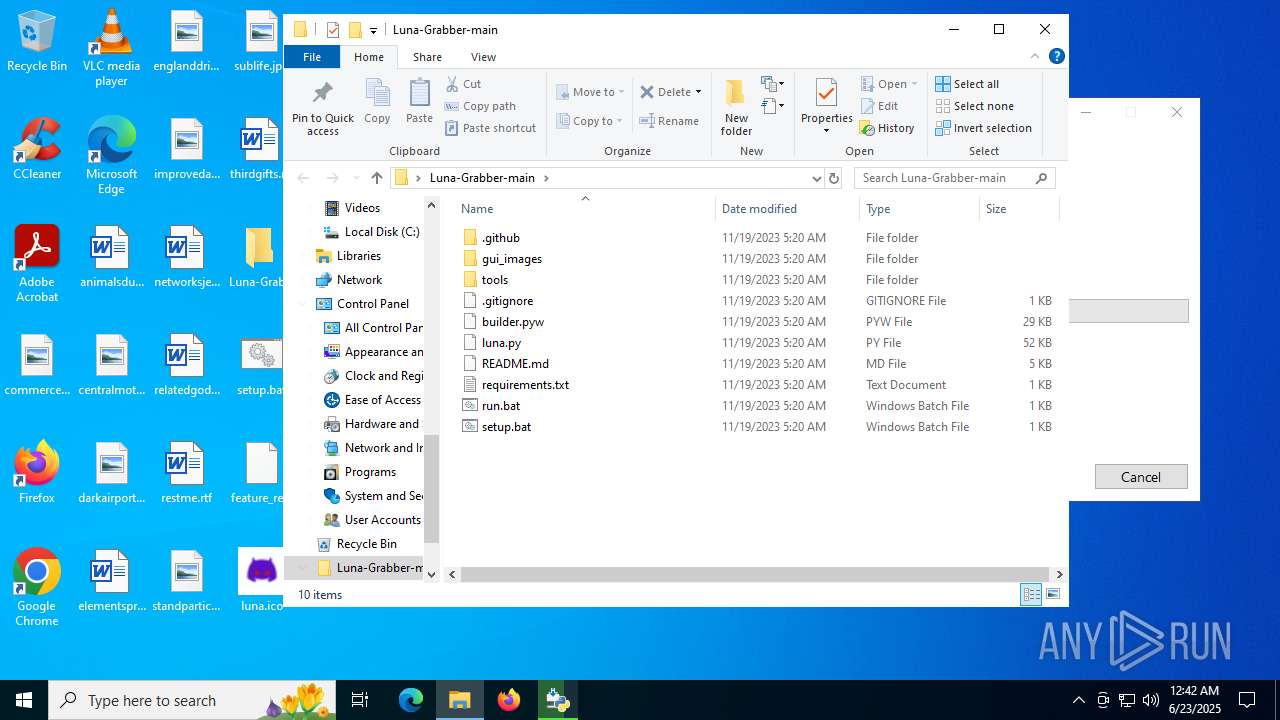Open the File menu tab
The height and width of the screenshot is (720, 1280).
312,57
